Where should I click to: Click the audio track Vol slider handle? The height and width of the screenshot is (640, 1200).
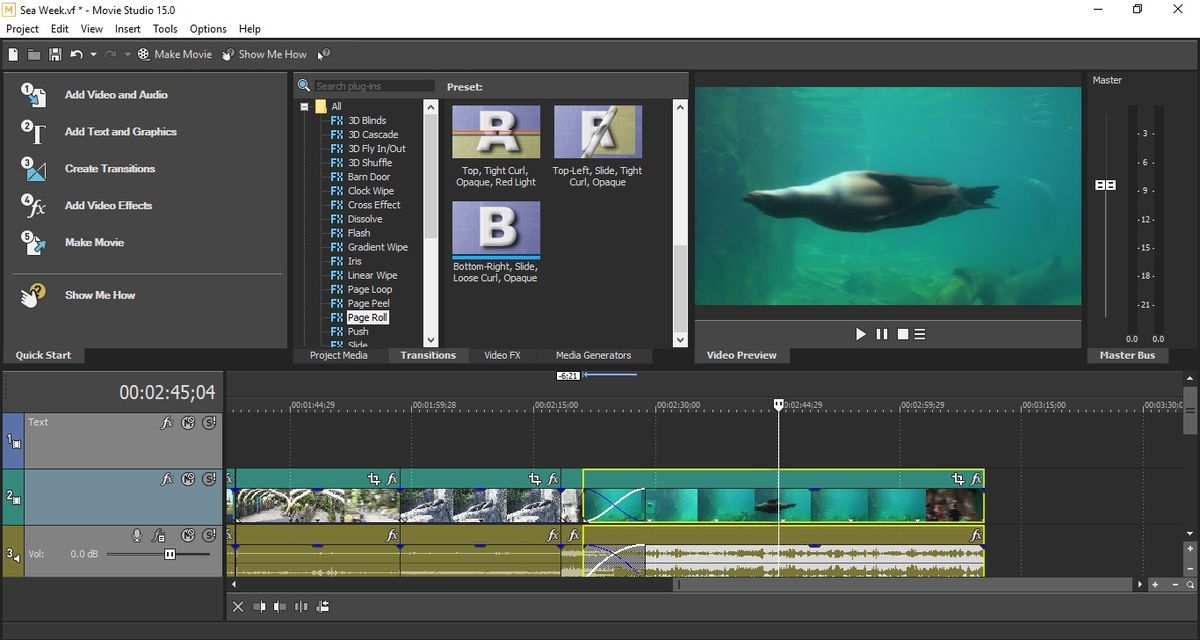170,554
